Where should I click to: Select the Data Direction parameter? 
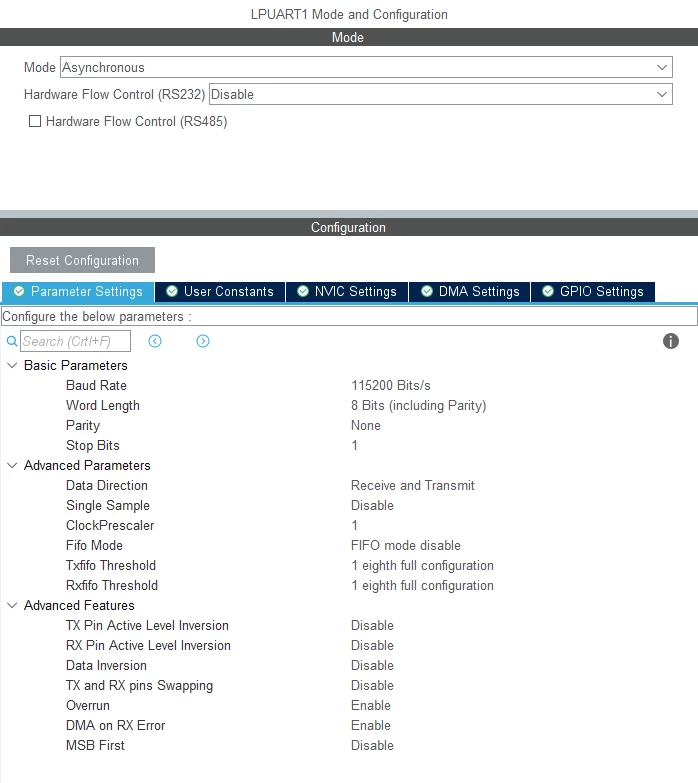coord(107,485)
